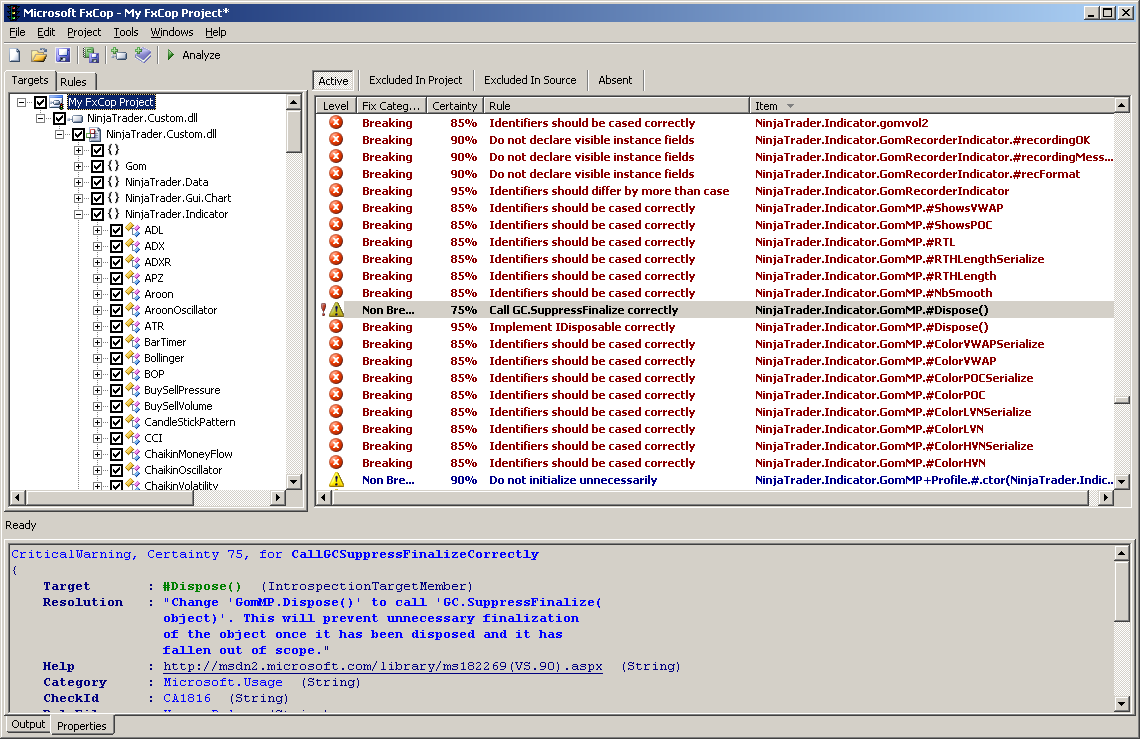Switch to the Rules tab
This screenshot has width=1140, height=739.
point(73,81)
